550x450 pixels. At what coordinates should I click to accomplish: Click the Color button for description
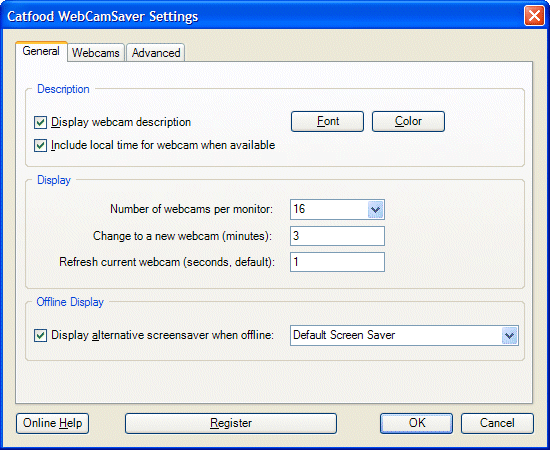tap(408, 121)
